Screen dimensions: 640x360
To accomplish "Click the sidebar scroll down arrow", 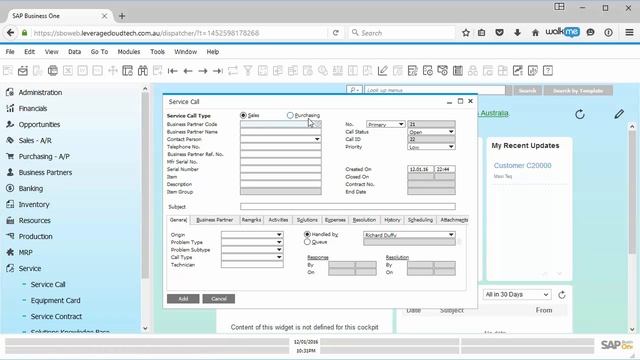I will point(145,328).
